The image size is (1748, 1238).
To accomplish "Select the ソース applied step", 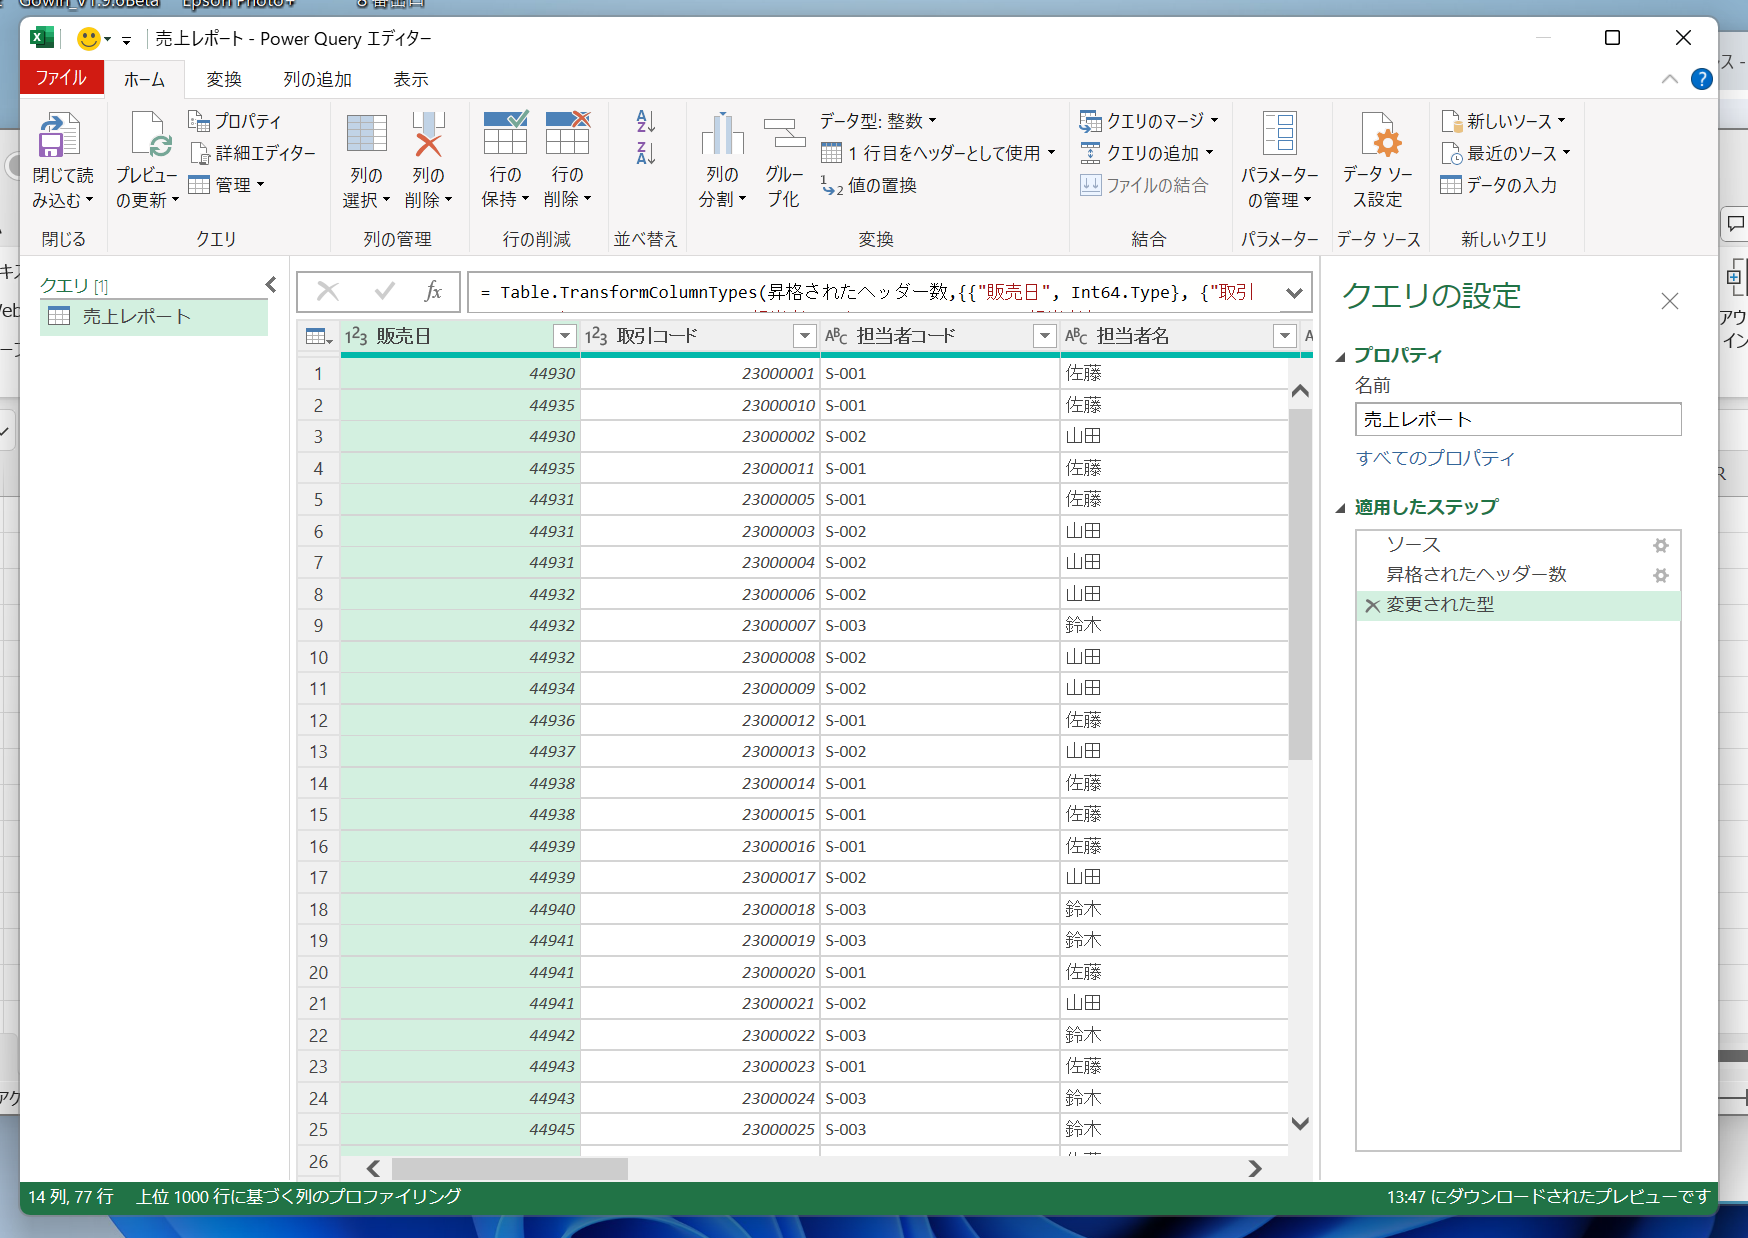I will pos(1517,545).
